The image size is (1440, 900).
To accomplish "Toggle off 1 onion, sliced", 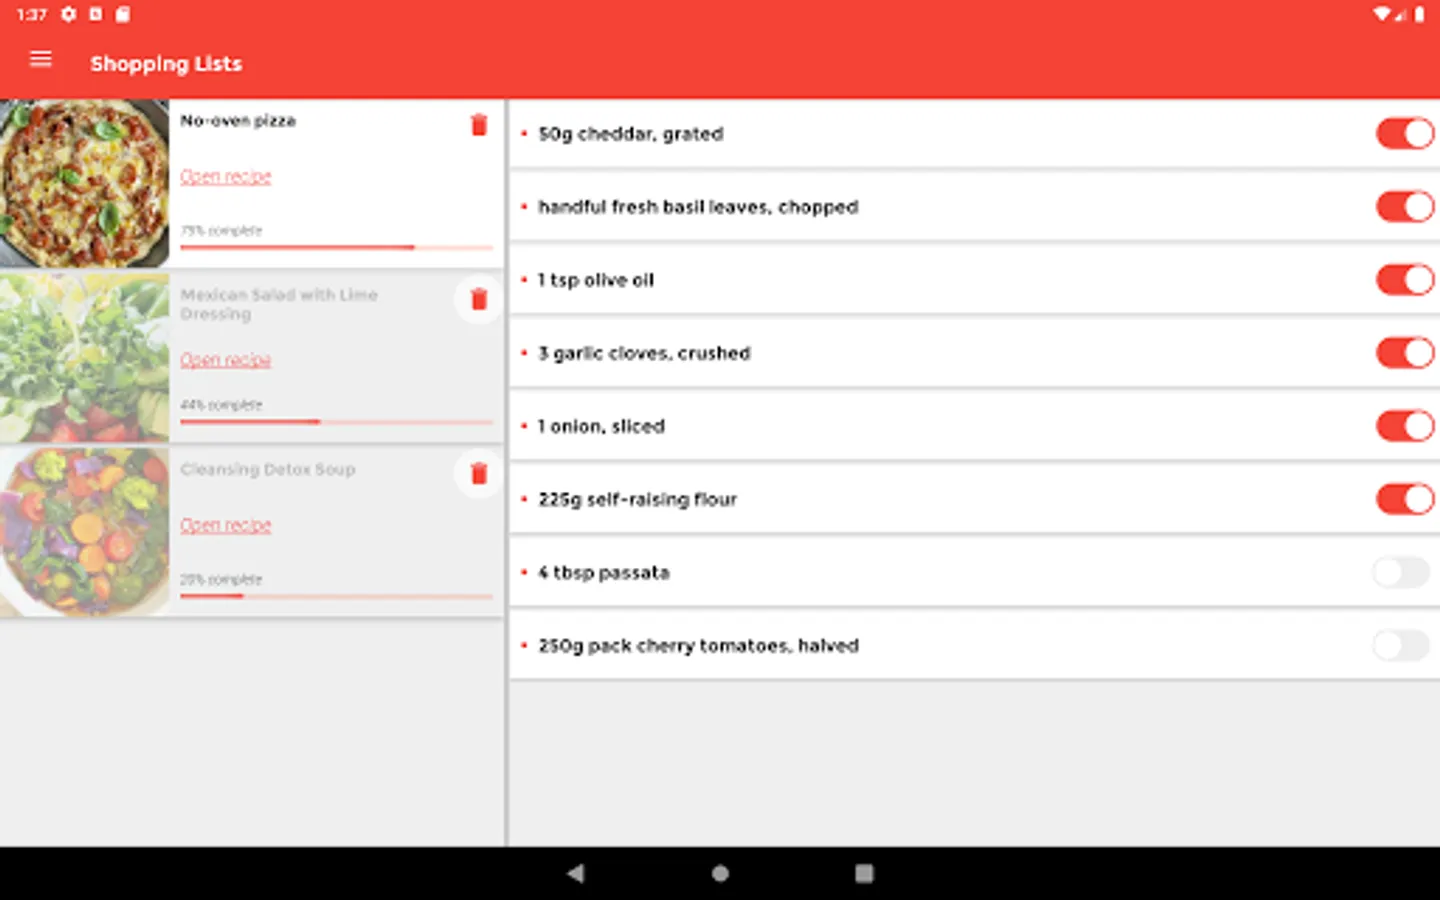I will click(1405, 425).
